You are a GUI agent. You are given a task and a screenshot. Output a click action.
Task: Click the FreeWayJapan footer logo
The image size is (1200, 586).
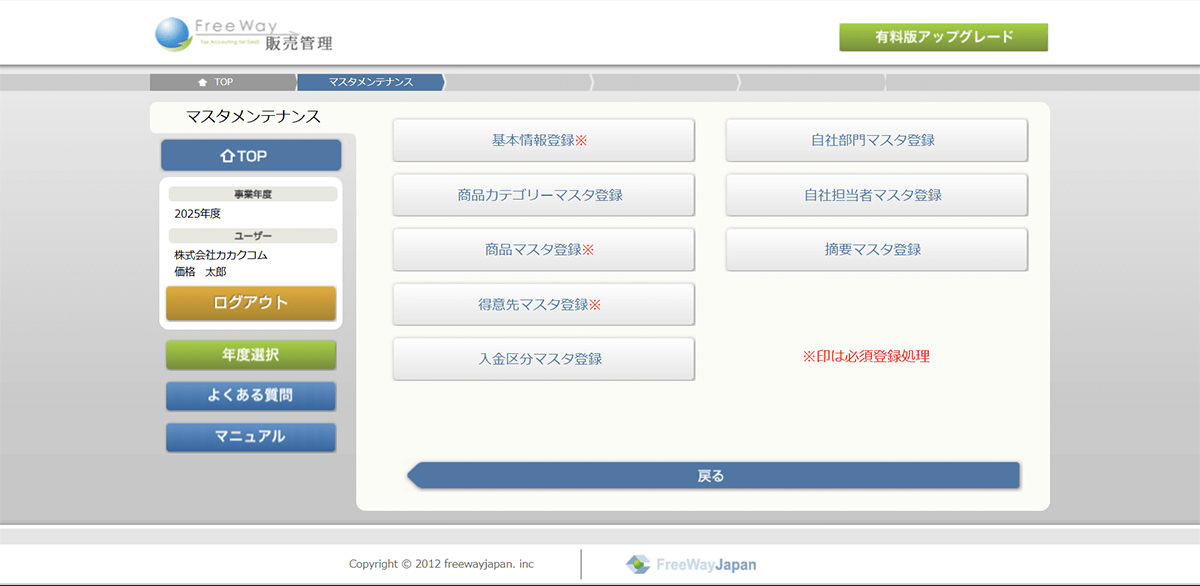point(691,565)
